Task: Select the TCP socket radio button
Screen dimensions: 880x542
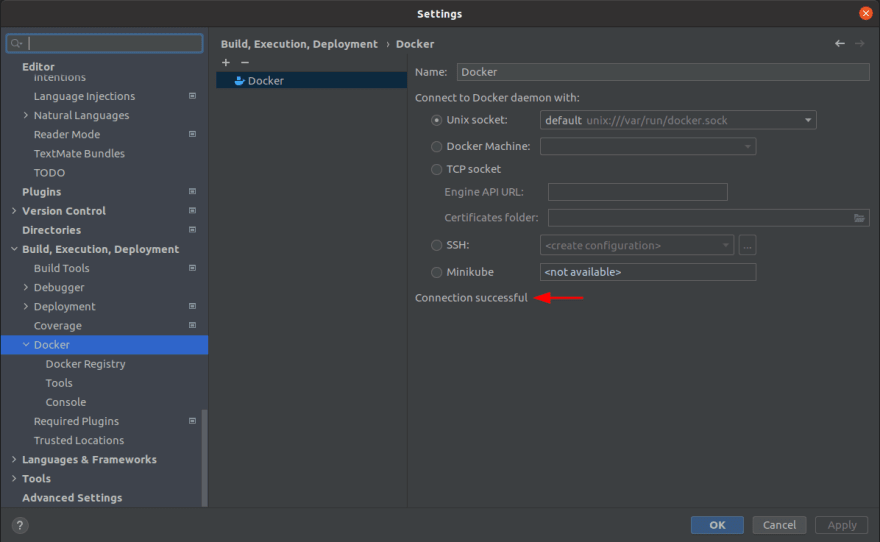Action: coord(436,170)
